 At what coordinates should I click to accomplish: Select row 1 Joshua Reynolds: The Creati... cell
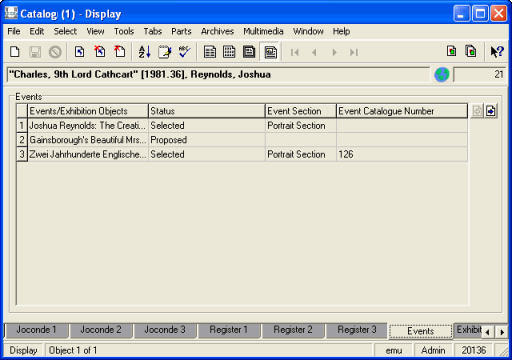pyautogui.click(x=88, y=126)
